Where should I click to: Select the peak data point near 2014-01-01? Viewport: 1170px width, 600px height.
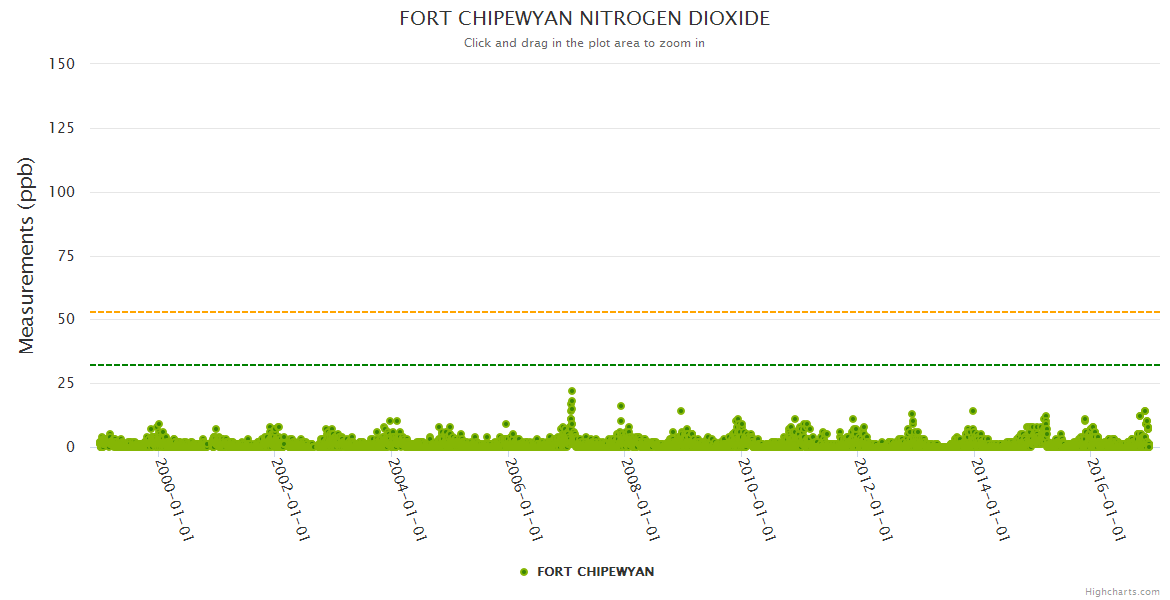point(972,411)
